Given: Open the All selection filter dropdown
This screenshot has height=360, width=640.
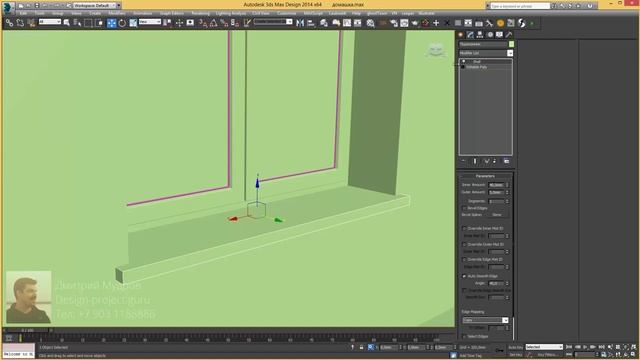Looking at the screenshot, I should (50, 22).
